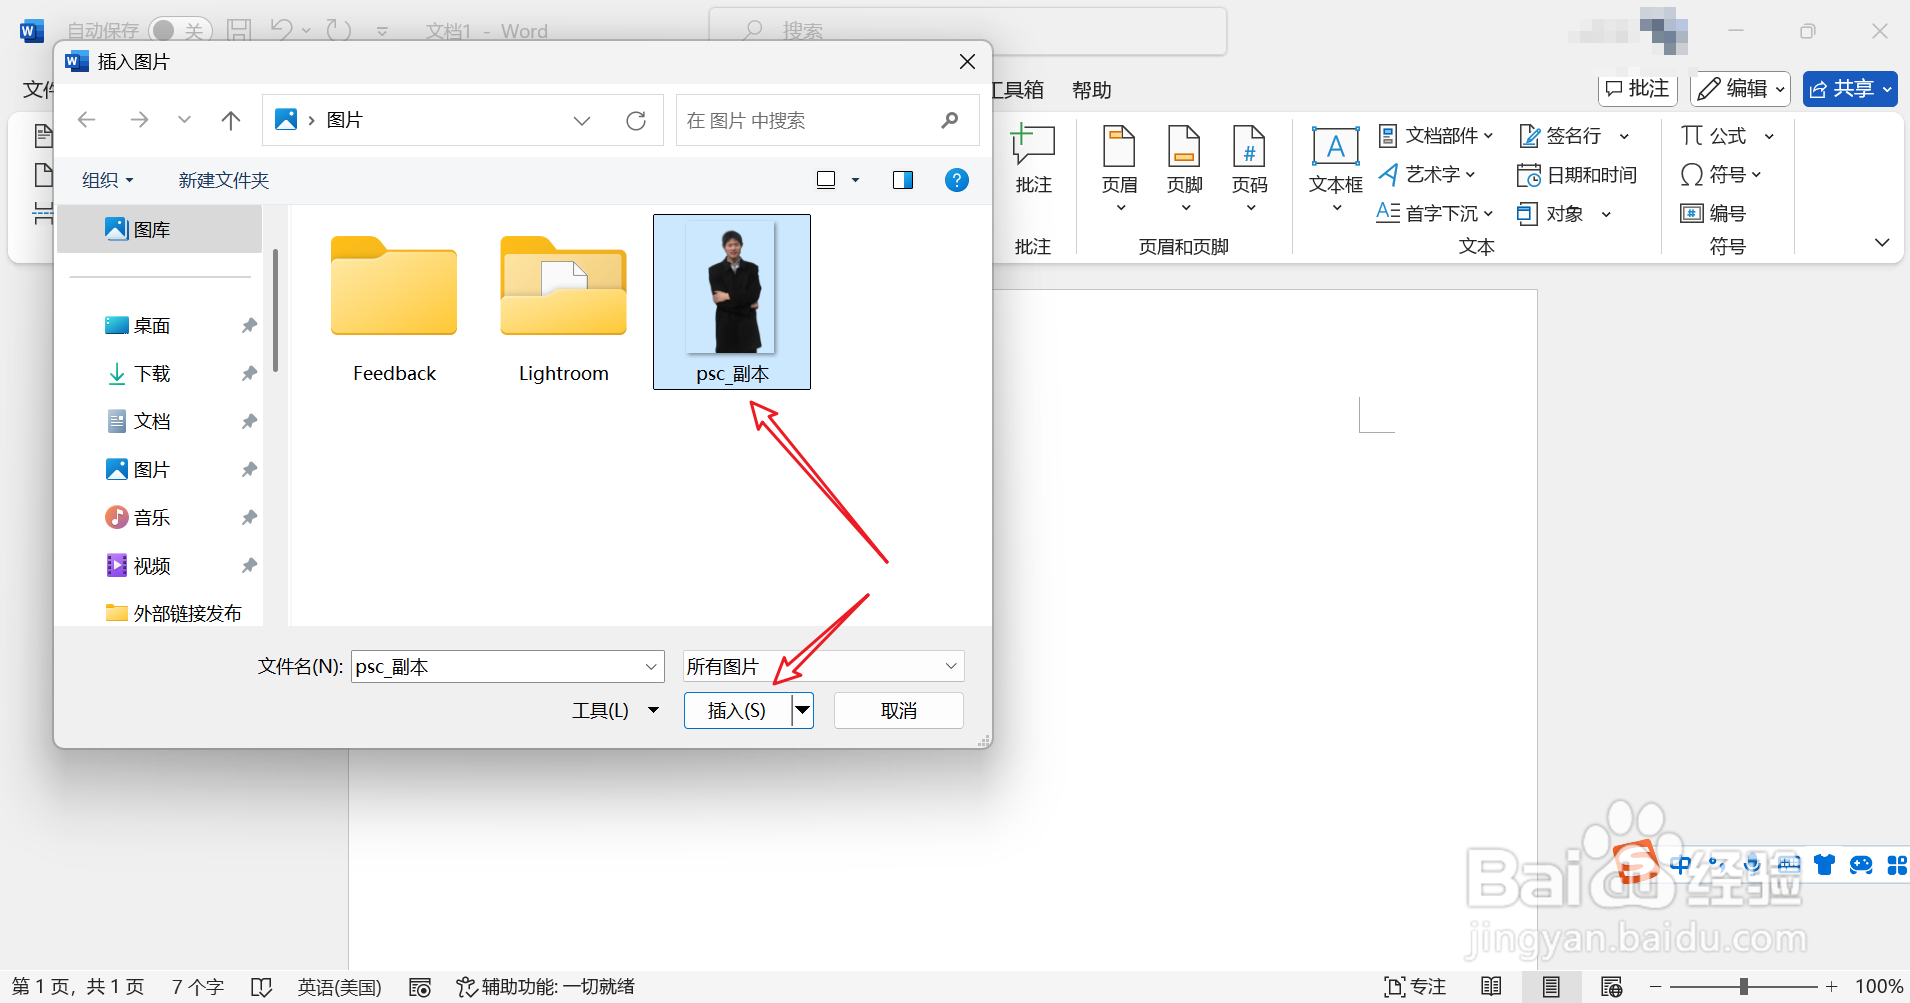Insert date and time via 日期和时间
Image resolution: width=1910 pixels, height=1003 pixels.
[x=1576, y=174]
